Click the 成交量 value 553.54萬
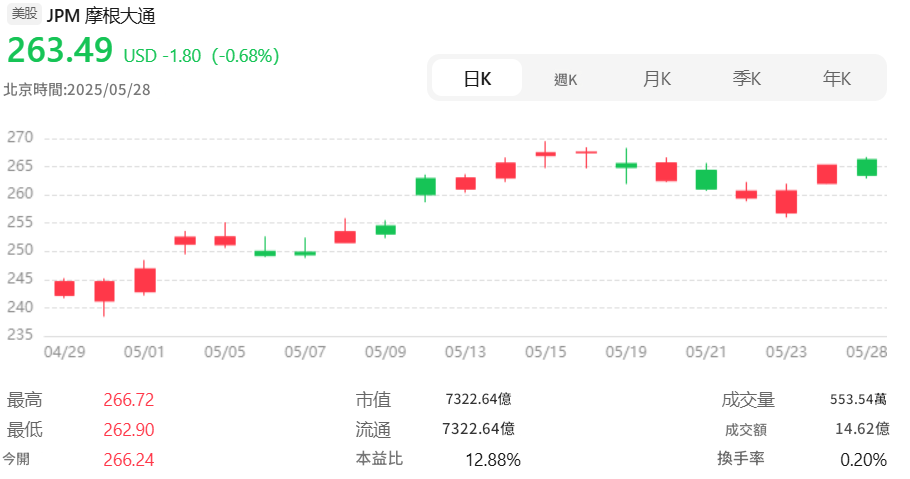The image size is (910, 479). click(x=858, y=399)
